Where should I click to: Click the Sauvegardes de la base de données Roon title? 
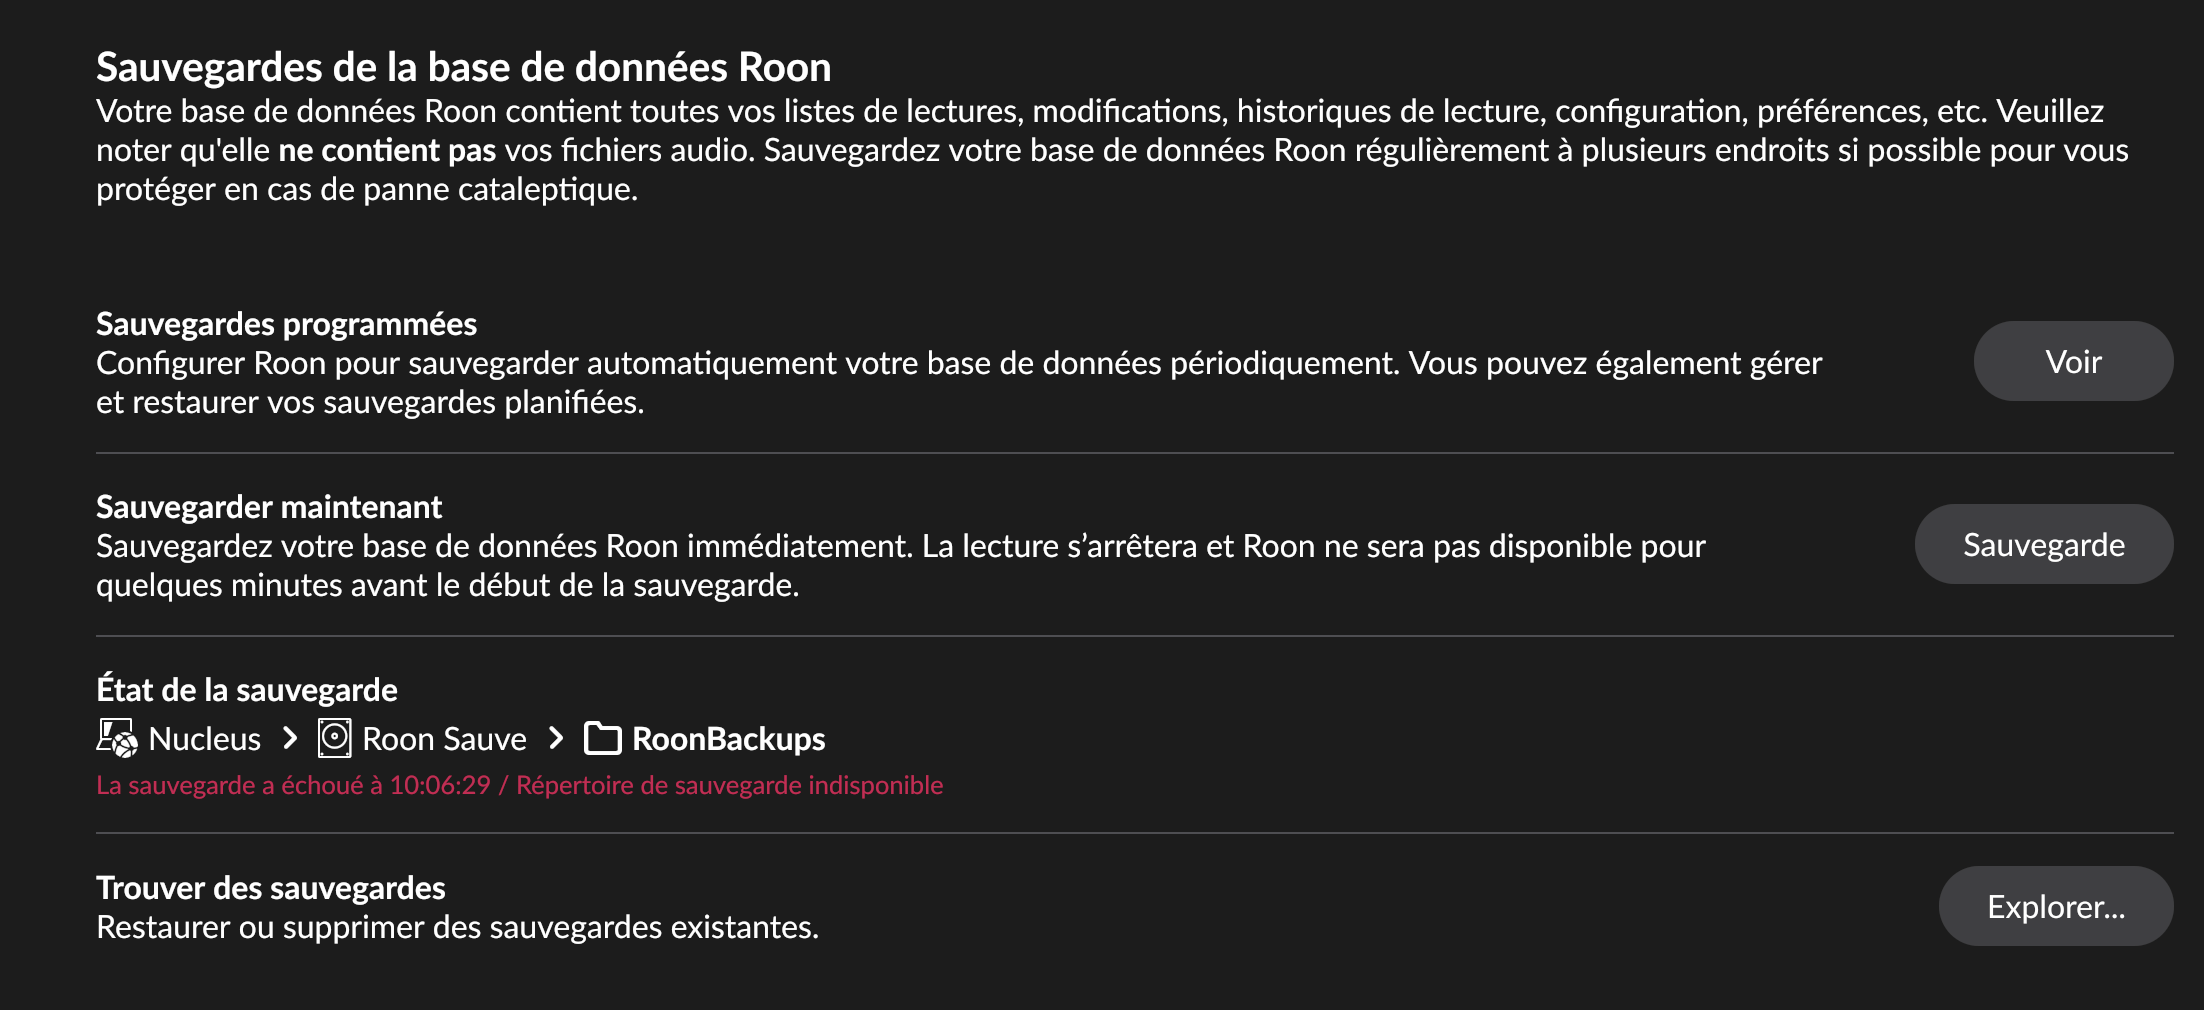click(463, 67)
